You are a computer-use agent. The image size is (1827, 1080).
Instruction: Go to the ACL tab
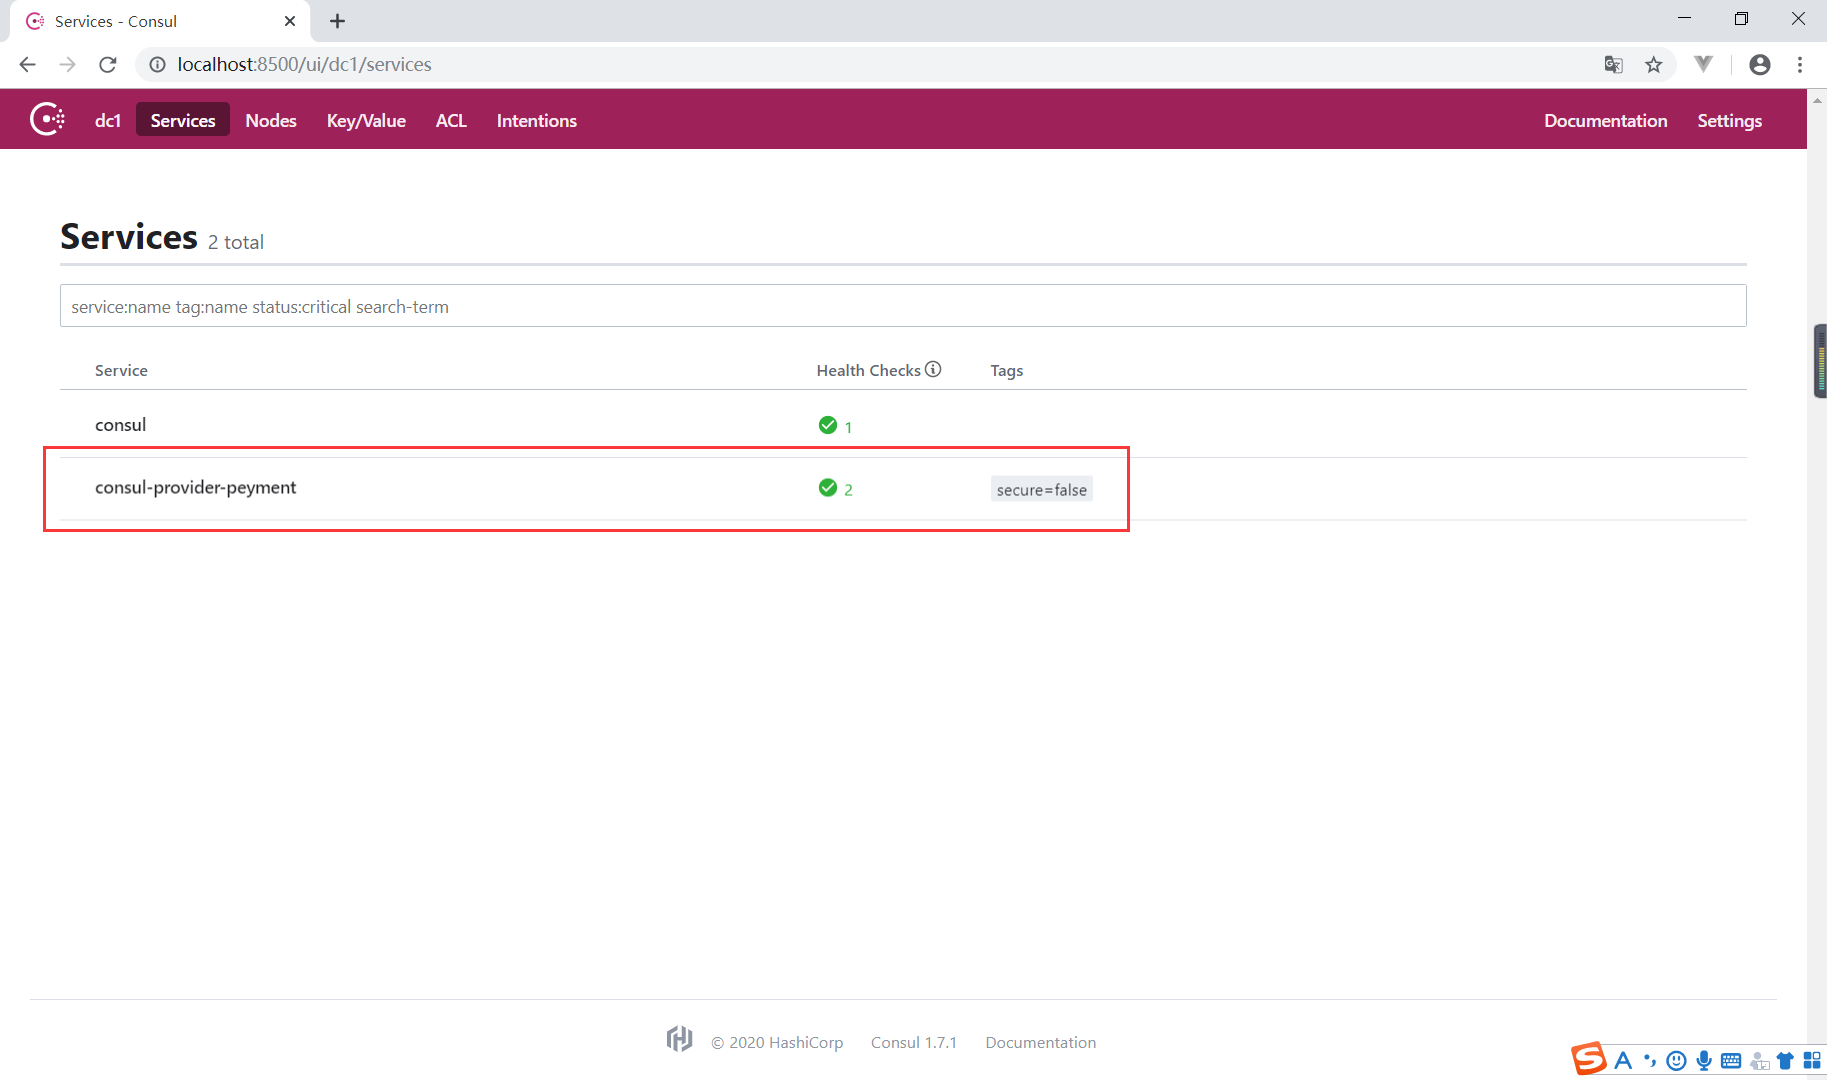click(x=451, y=120)
